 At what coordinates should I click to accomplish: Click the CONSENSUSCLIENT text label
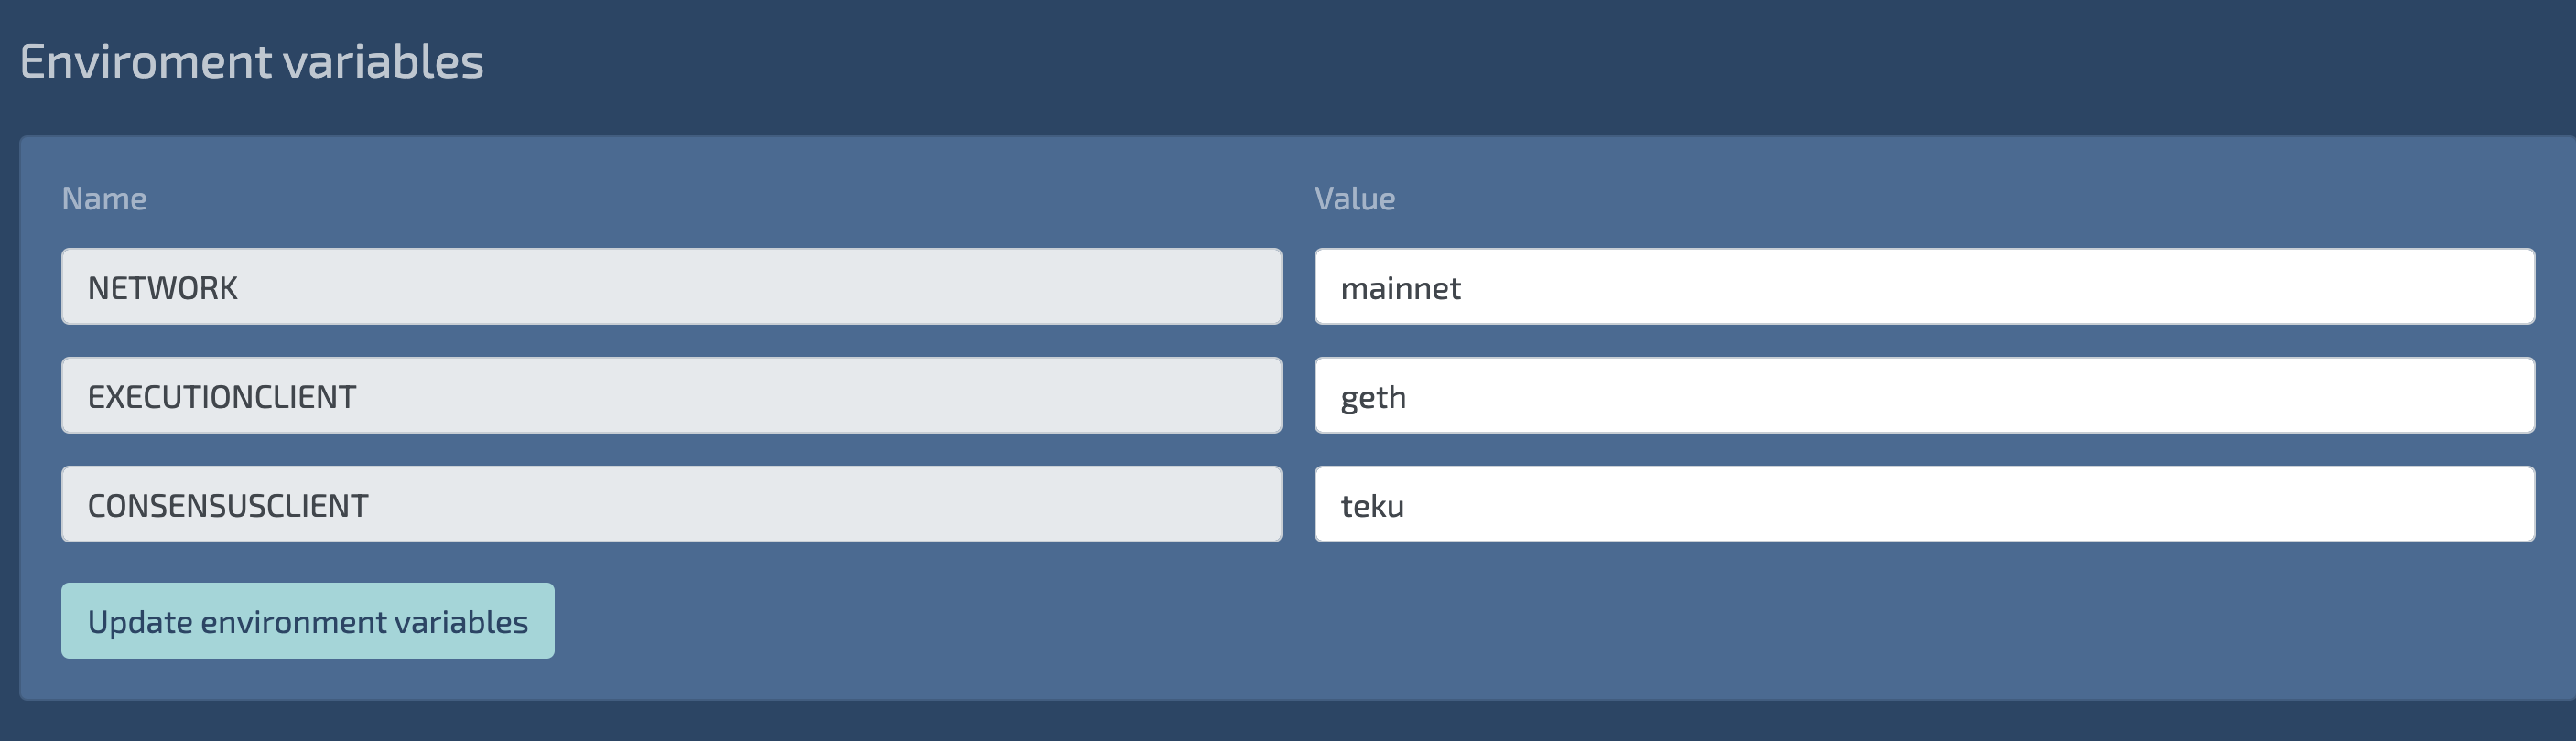point(228,506)
